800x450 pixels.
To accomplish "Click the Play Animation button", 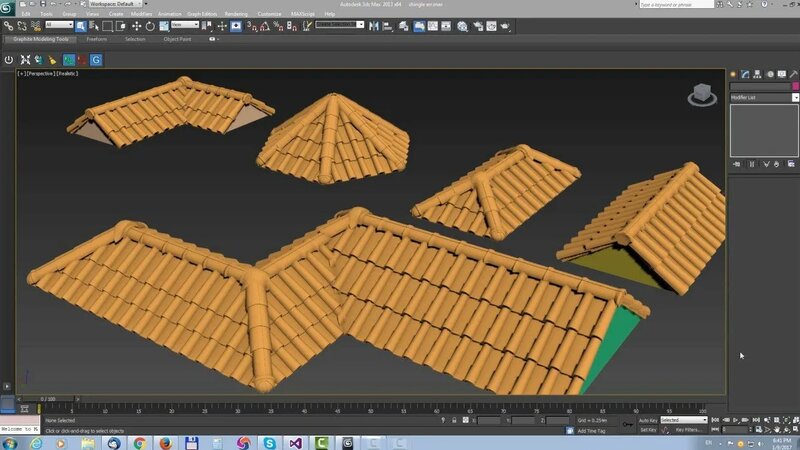I will point(735,420).
